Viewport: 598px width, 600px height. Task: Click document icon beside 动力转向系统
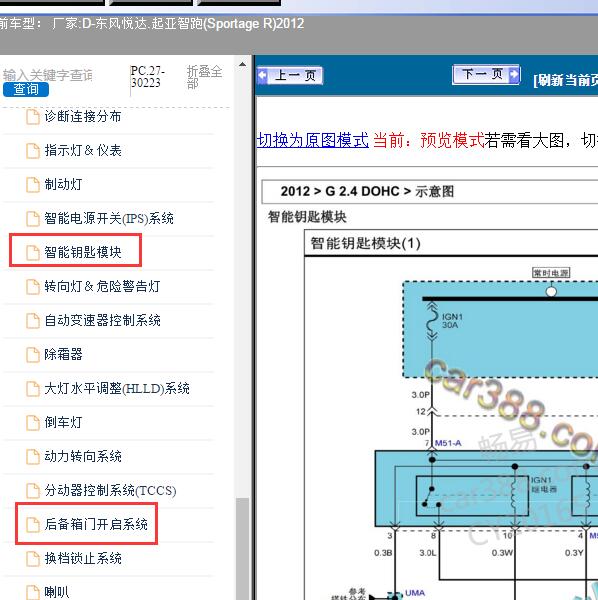coord(33,457)
